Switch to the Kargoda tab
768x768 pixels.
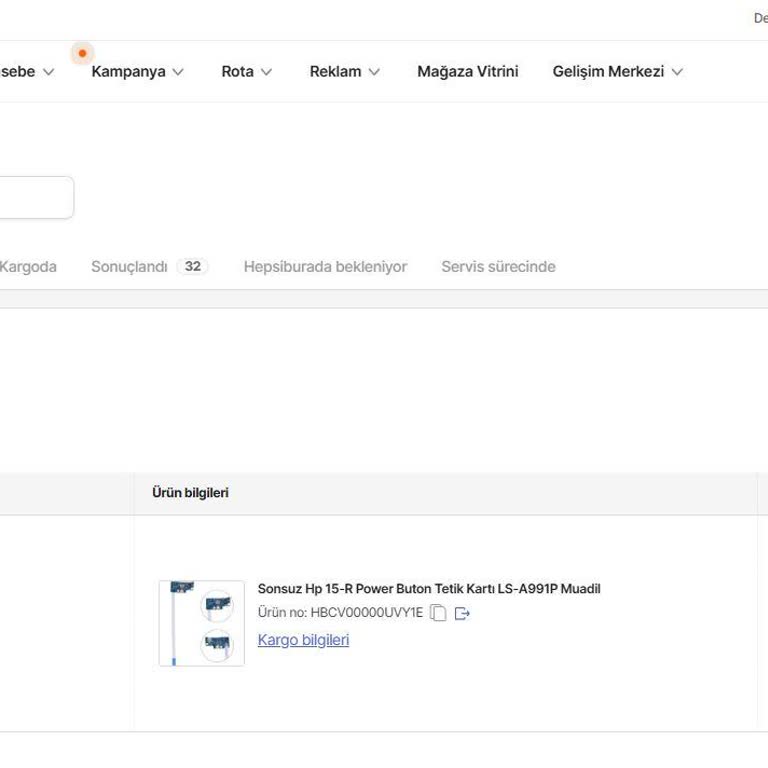28,267
